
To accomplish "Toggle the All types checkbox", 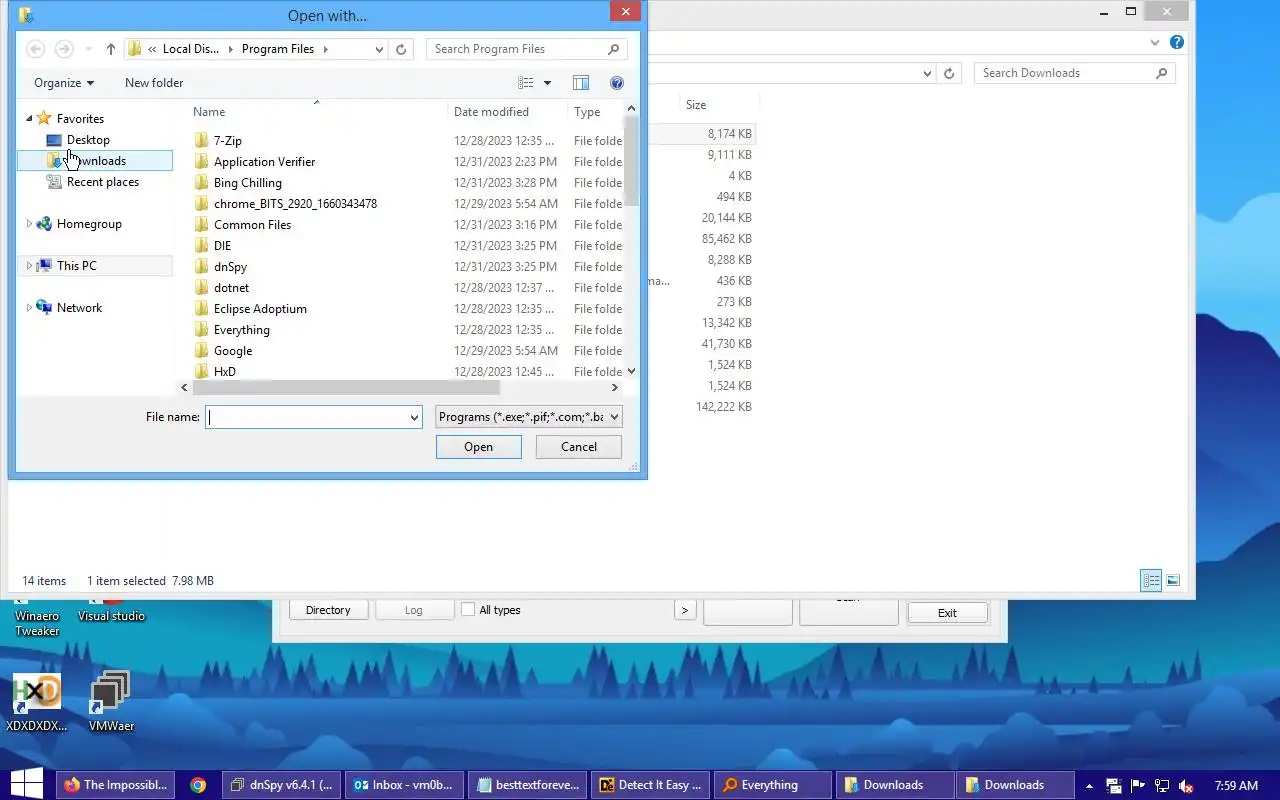I will click(x=467, y=610).
